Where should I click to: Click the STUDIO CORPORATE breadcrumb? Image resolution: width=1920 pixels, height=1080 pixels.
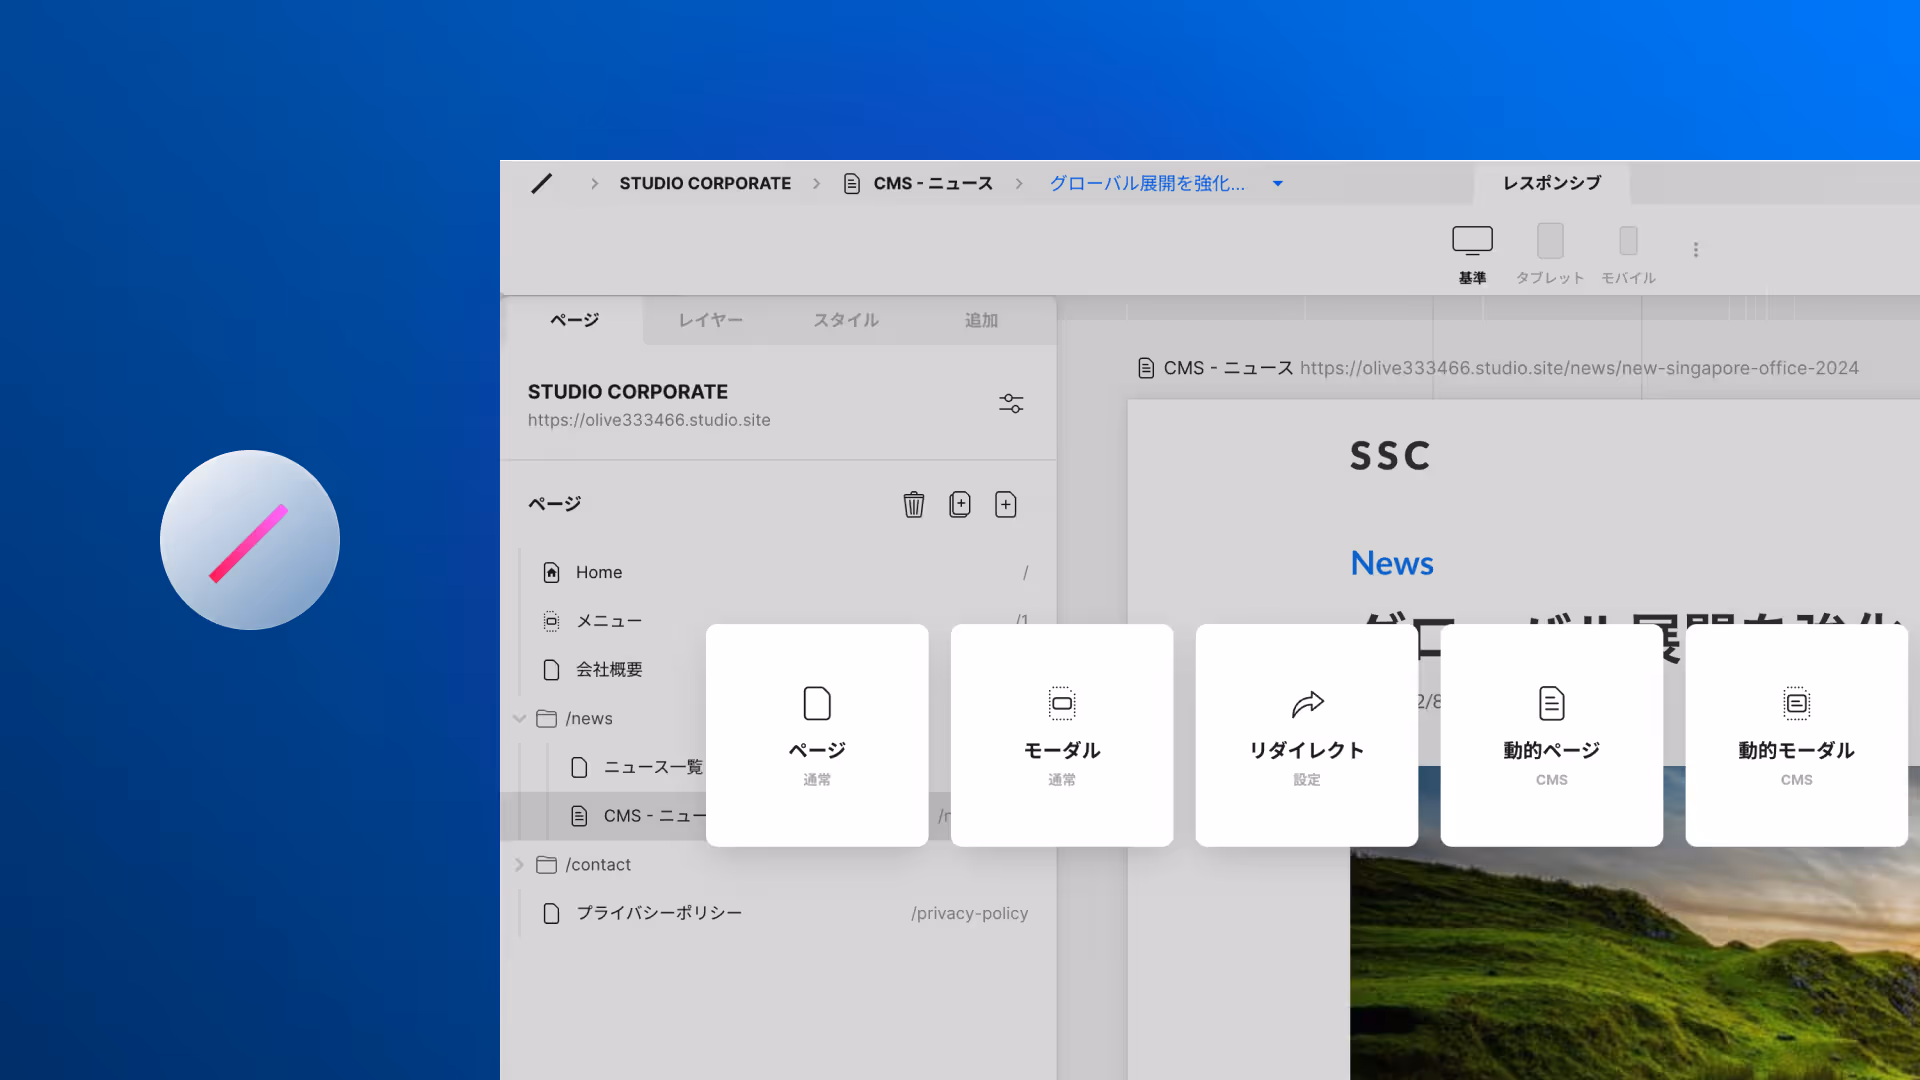pyautogui.click(x=705, y=183)
